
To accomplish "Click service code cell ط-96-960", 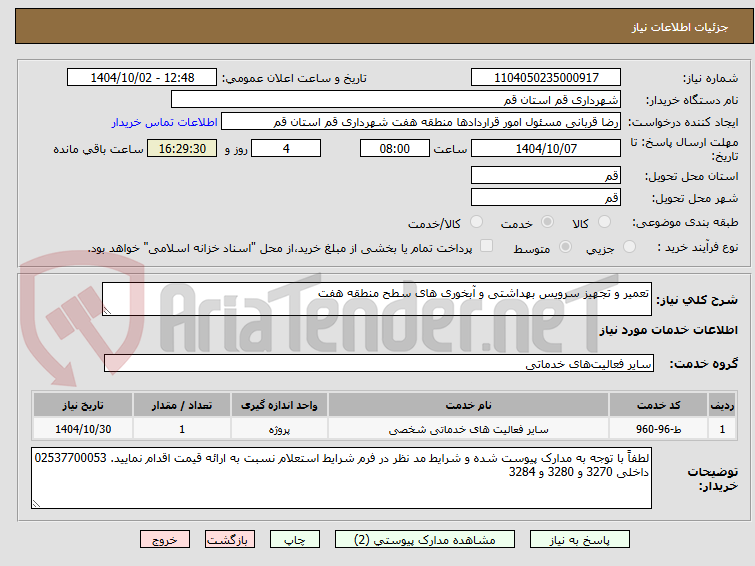I will [658, 429].
